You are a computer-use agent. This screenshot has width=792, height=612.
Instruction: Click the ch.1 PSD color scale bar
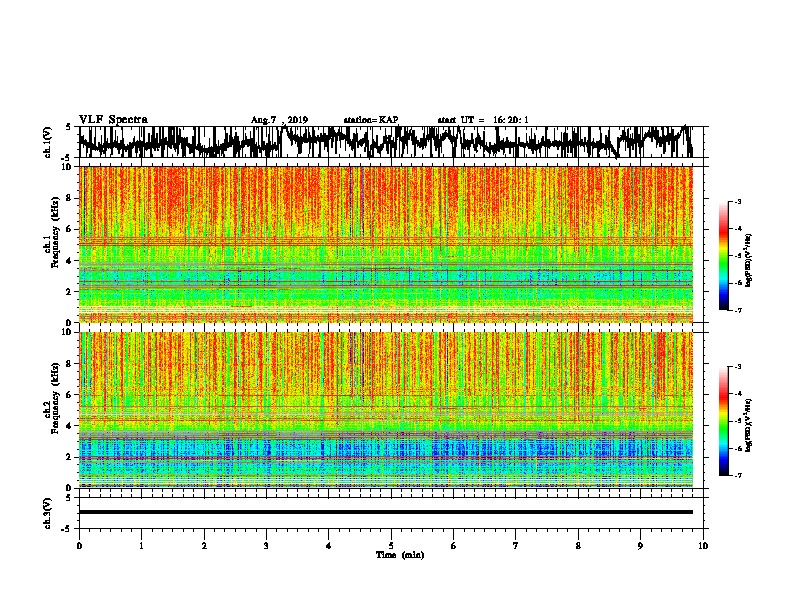723,256
